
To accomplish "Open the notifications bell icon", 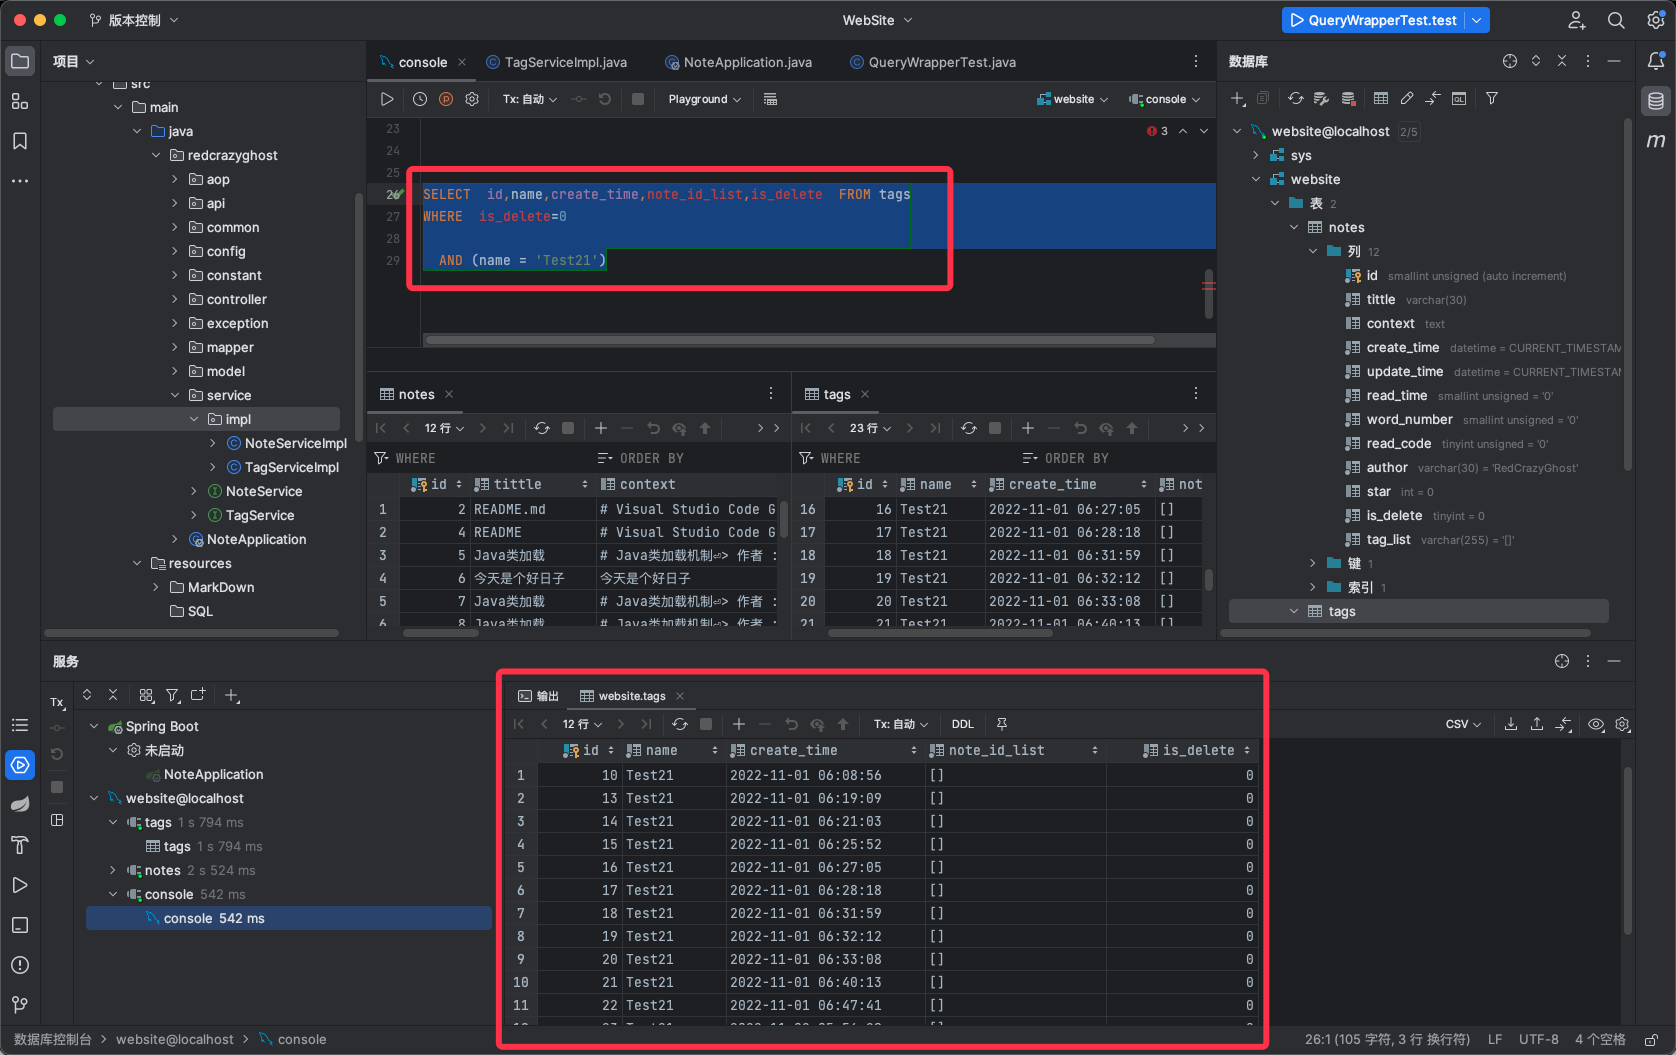I will click(x=1656, y=61).
